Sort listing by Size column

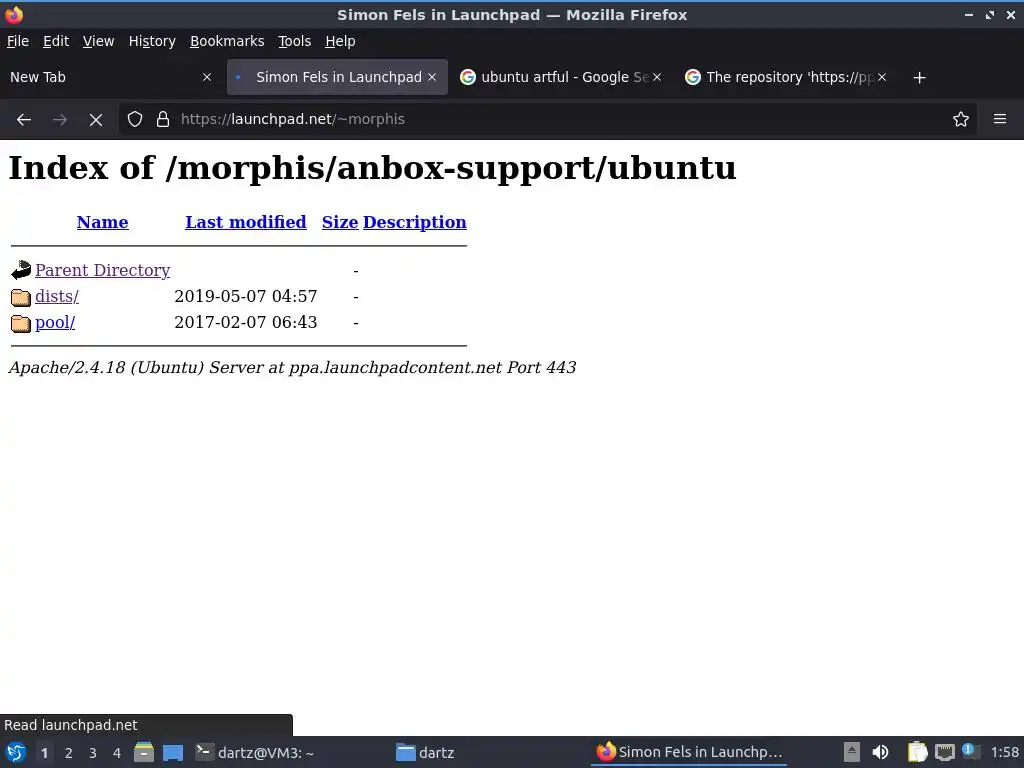pos(340,222)
